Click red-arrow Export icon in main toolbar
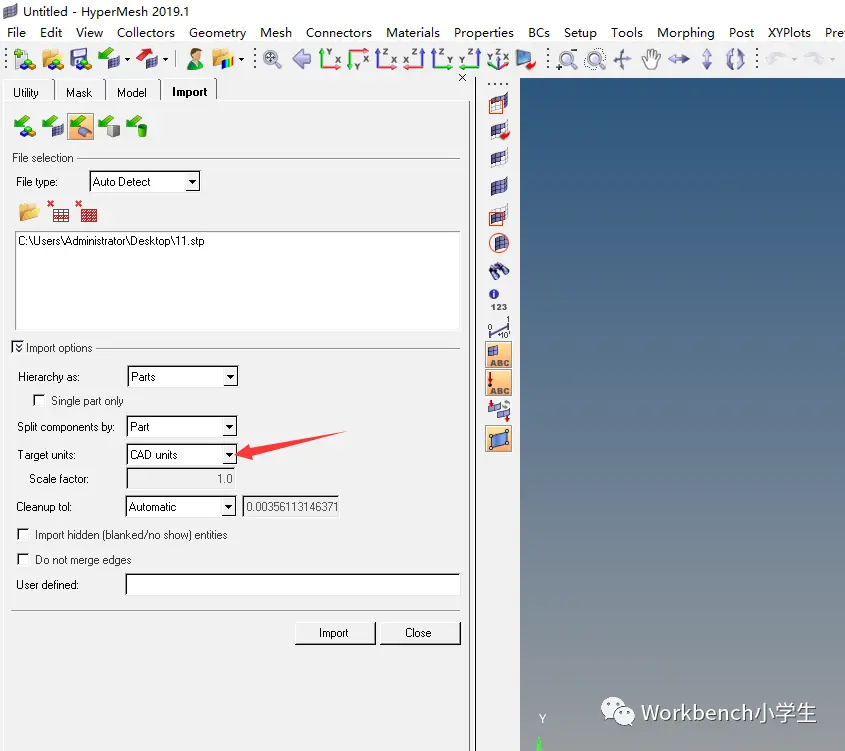Screen dimensions: 845x751 point(147,59)
